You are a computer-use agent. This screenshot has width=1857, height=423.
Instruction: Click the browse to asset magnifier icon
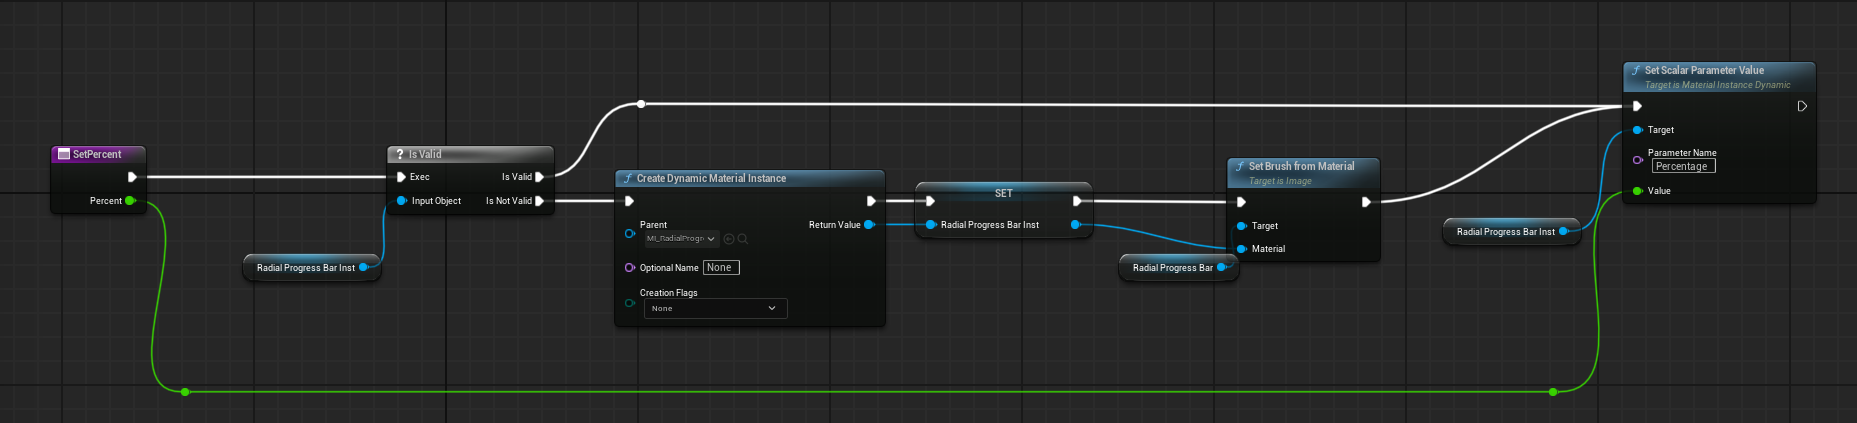pyautogui.click(x=743, y=239)
